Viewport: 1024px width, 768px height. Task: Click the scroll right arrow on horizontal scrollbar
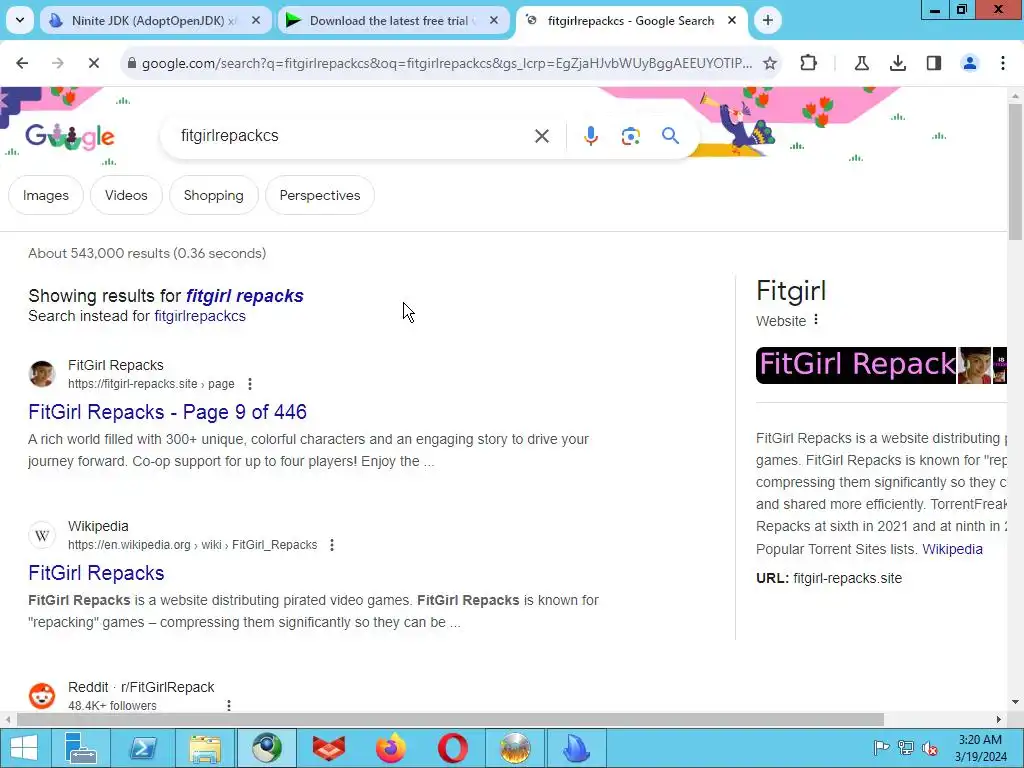[x=999, y=719]
